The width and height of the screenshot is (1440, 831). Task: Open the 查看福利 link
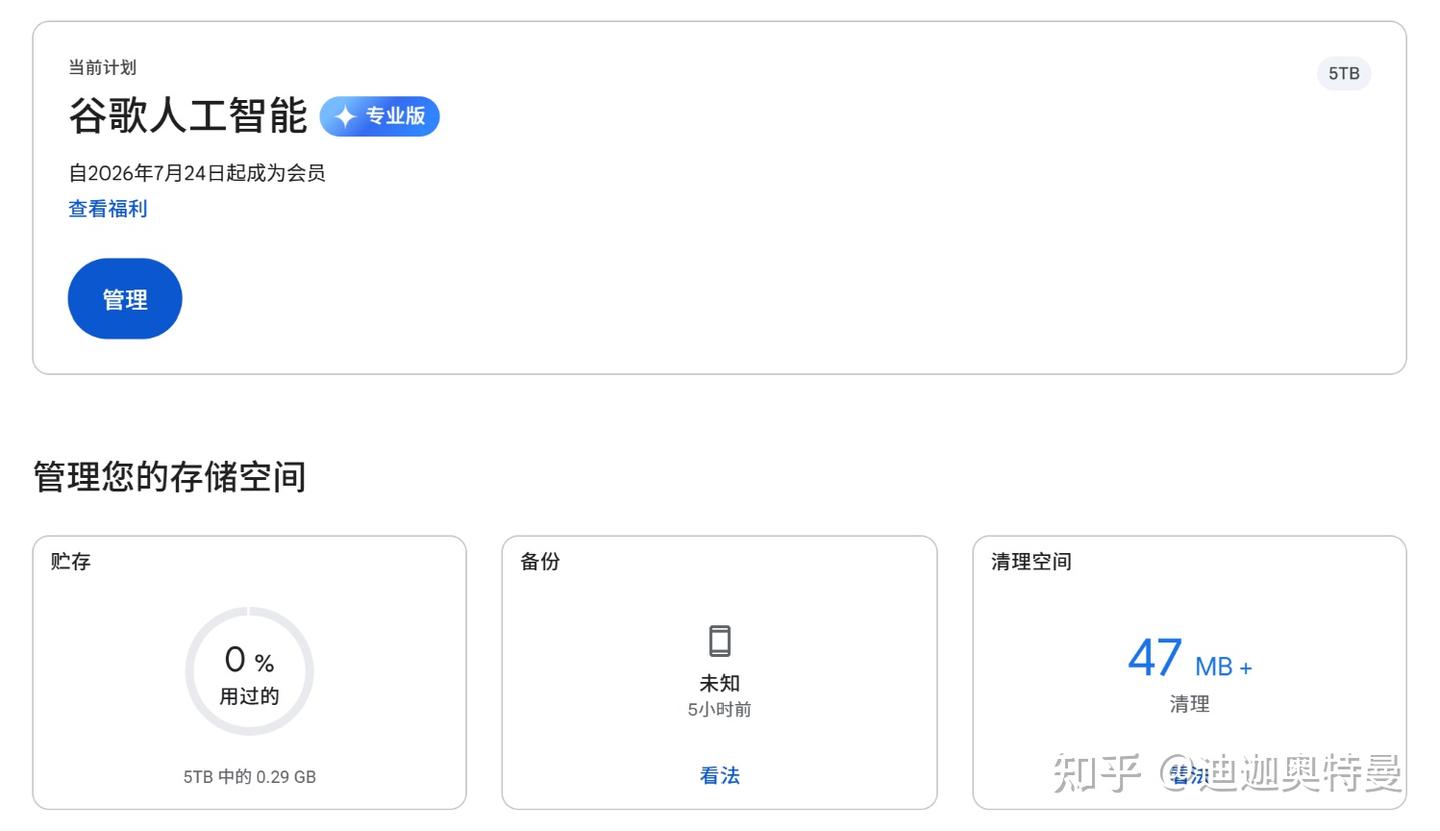pos(108,209)
